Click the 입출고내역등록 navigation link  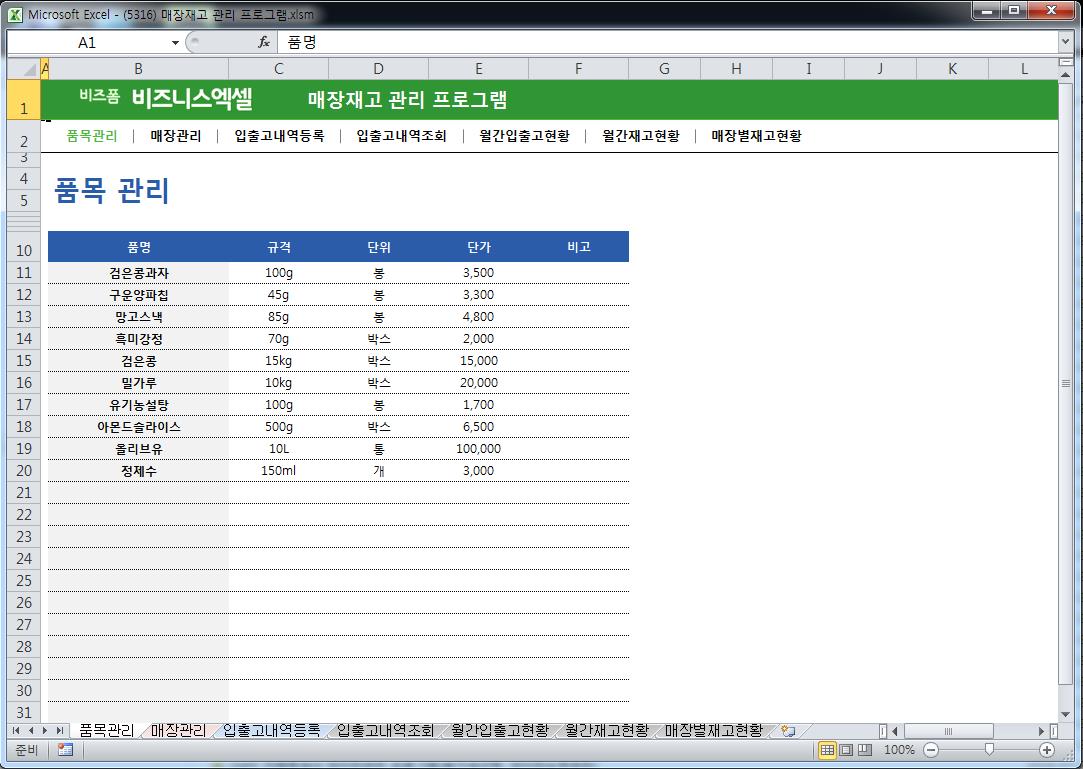pos(279,136)
